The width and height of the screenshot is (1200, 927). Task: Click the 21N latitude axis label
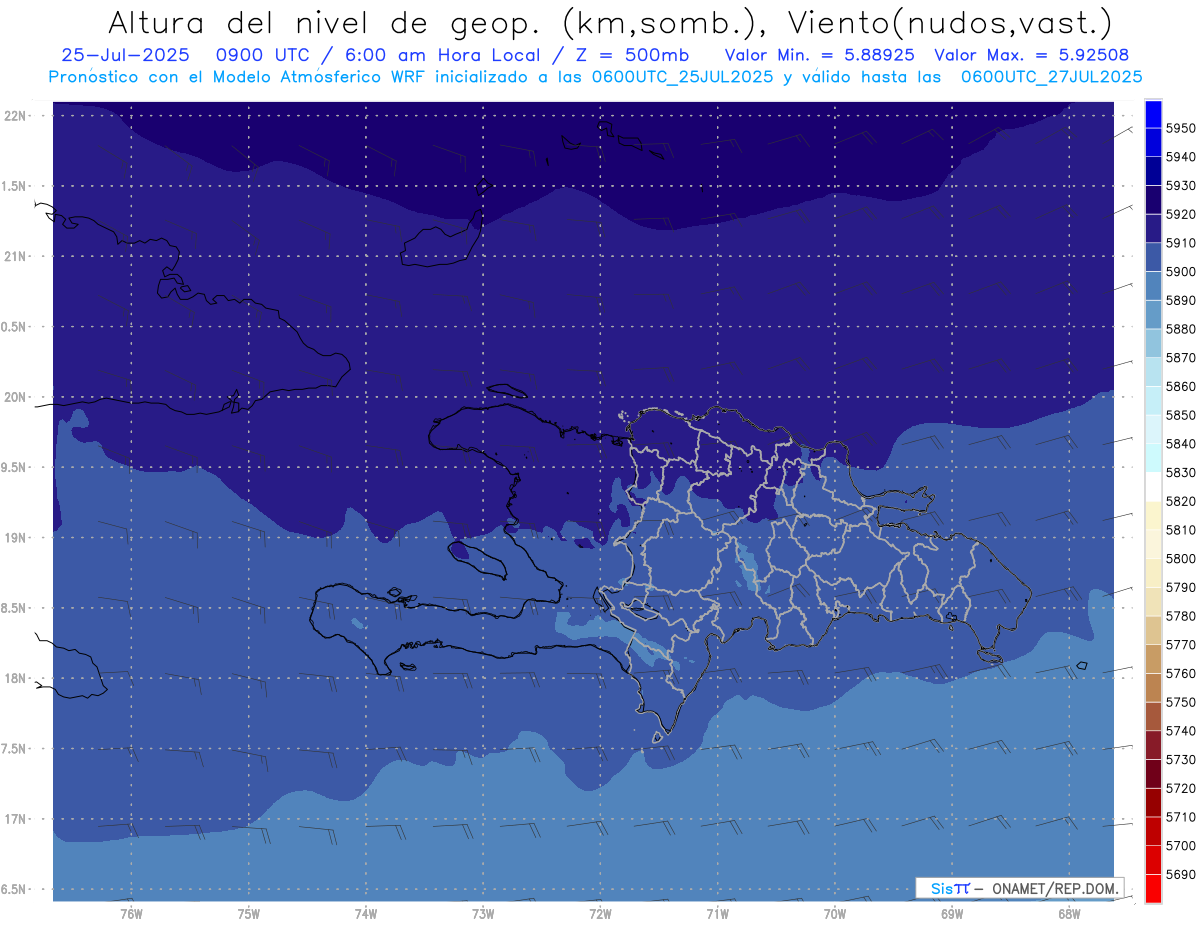[x=16, y=256]
